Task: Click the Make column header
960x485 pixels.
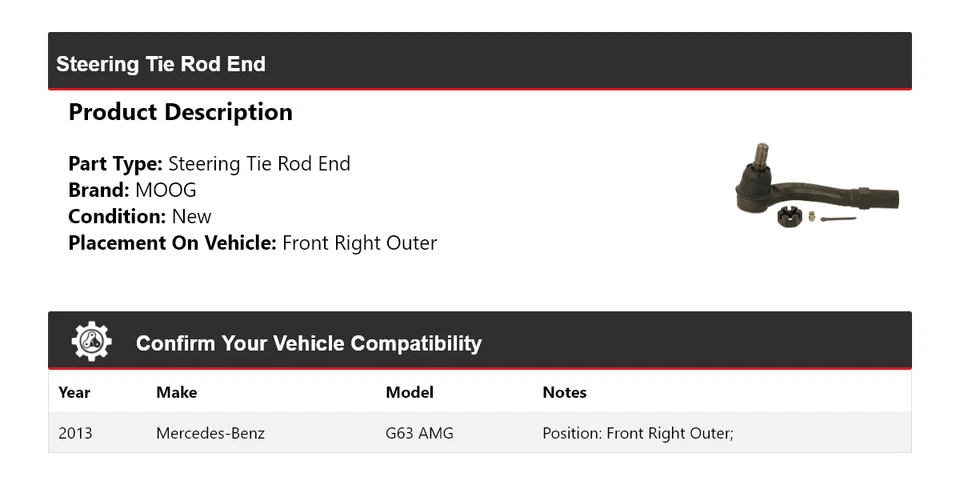Action: pyautogui.click(x=176, y=393)
